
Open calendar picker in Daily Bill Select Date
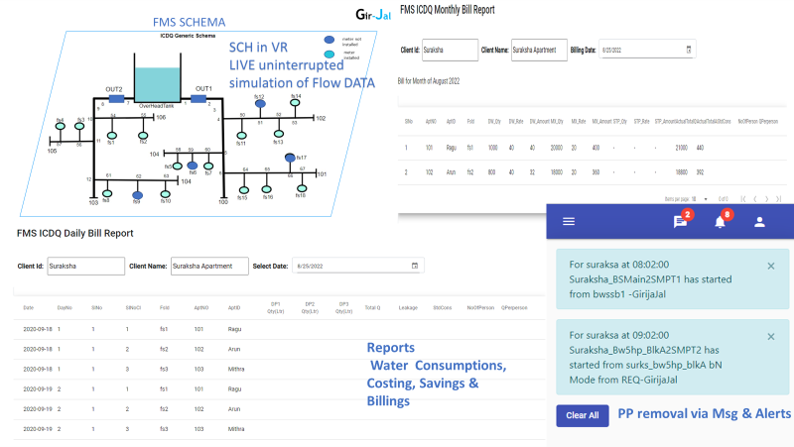[x=415, y=266]
